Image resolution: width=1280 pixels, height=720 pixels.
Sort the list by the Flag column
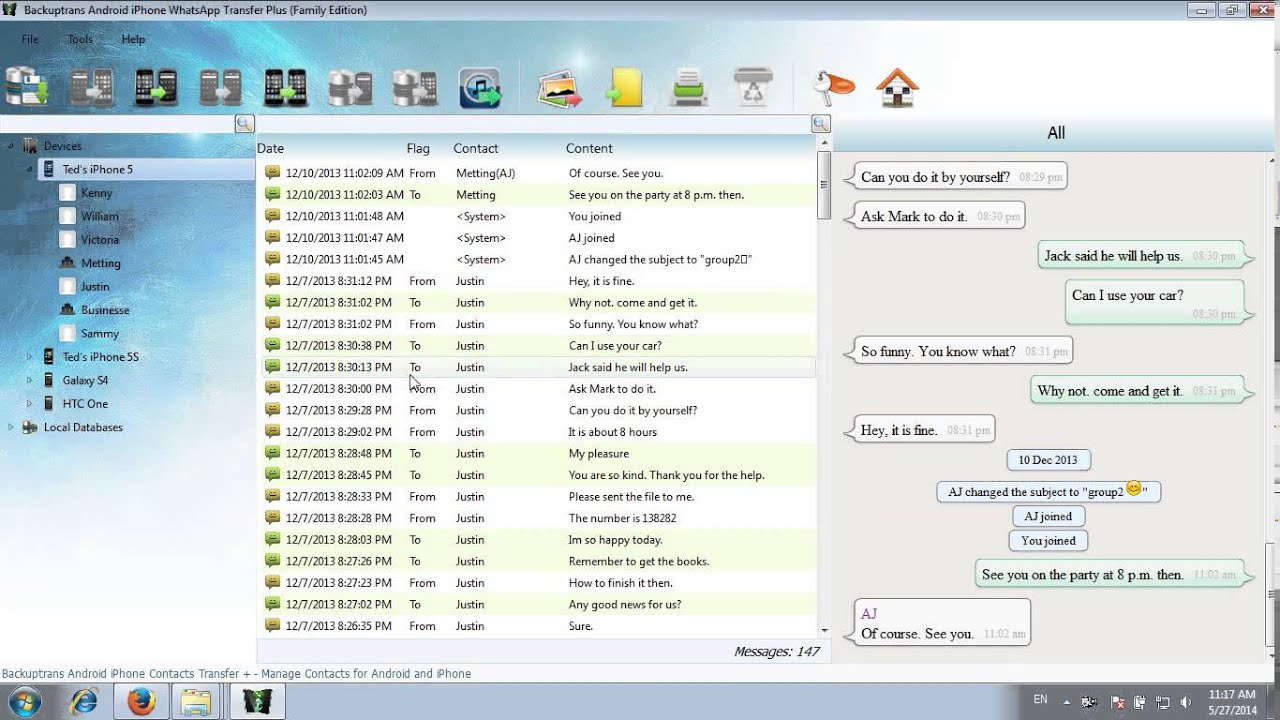(418, 148)
